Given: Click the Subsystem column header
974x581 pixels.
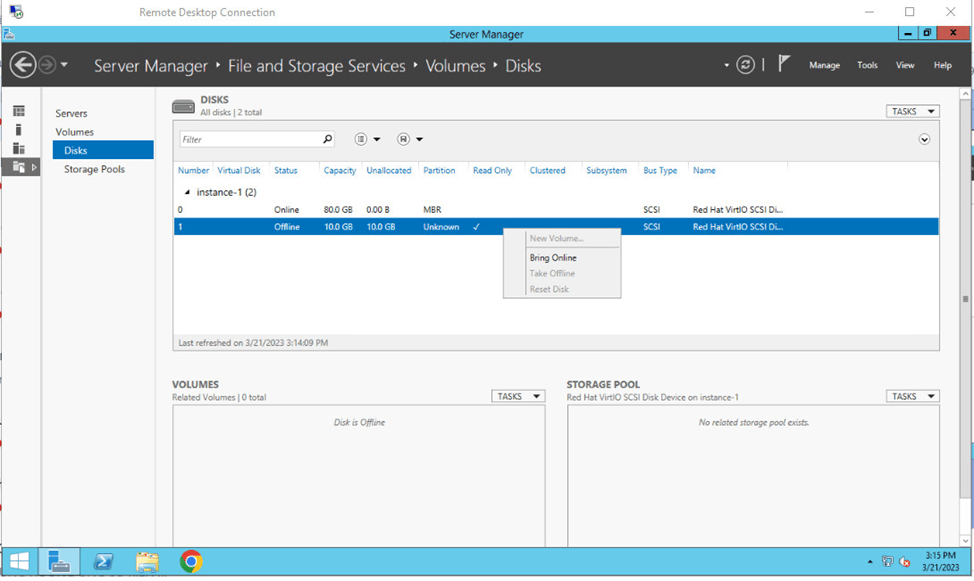Looking at the screenshot, I should pyautogui.click(x=606, y=170).
